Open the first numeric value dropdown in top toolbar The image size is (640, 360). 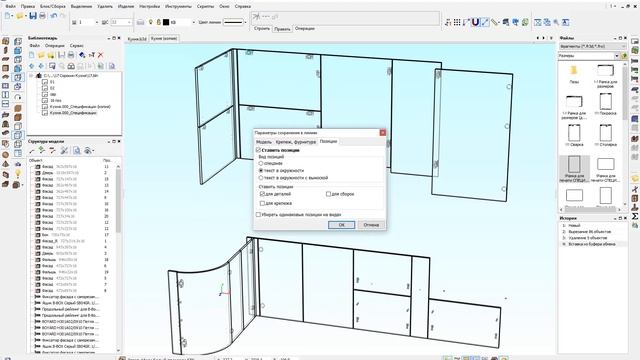coord(96,22)
